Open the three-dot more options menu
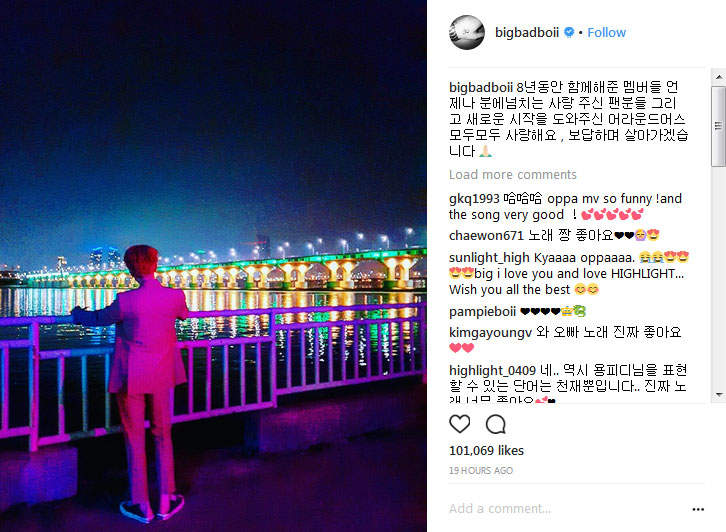This screenshot has height=532, width=726. pos(698,509)
